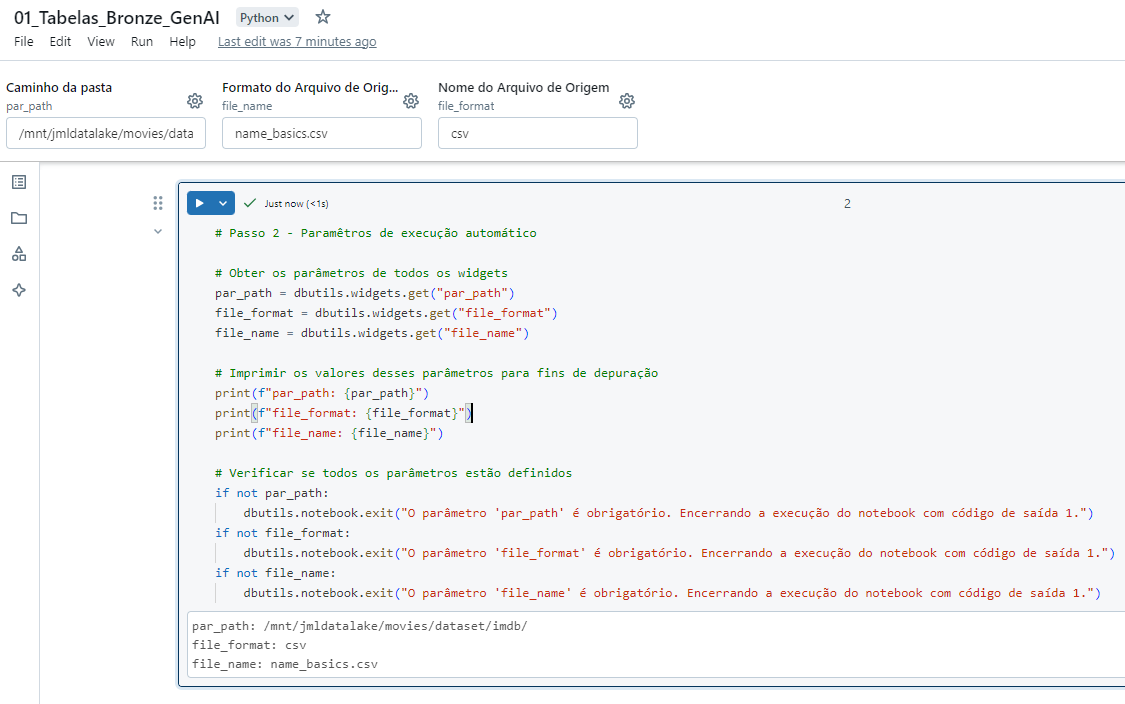Focus the name_basics.csv widget input
Screen dimensions: 1125x704
point(321,133)
